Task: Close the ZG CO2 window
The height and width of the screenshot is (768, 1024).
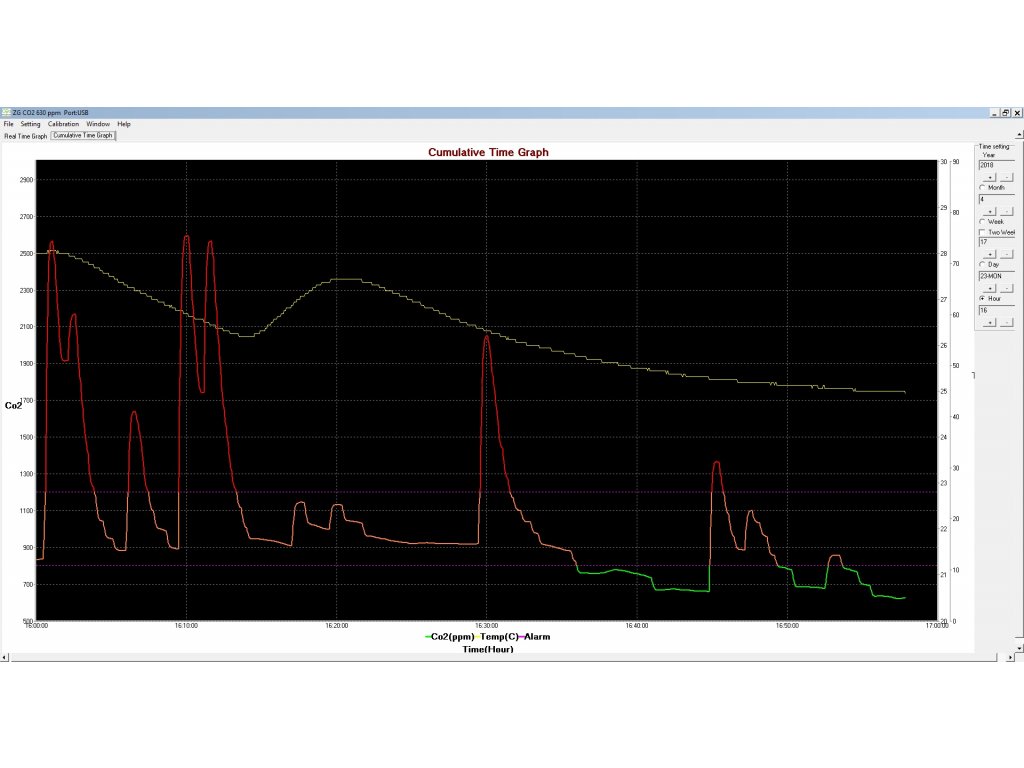Action: click(1017, 113)
